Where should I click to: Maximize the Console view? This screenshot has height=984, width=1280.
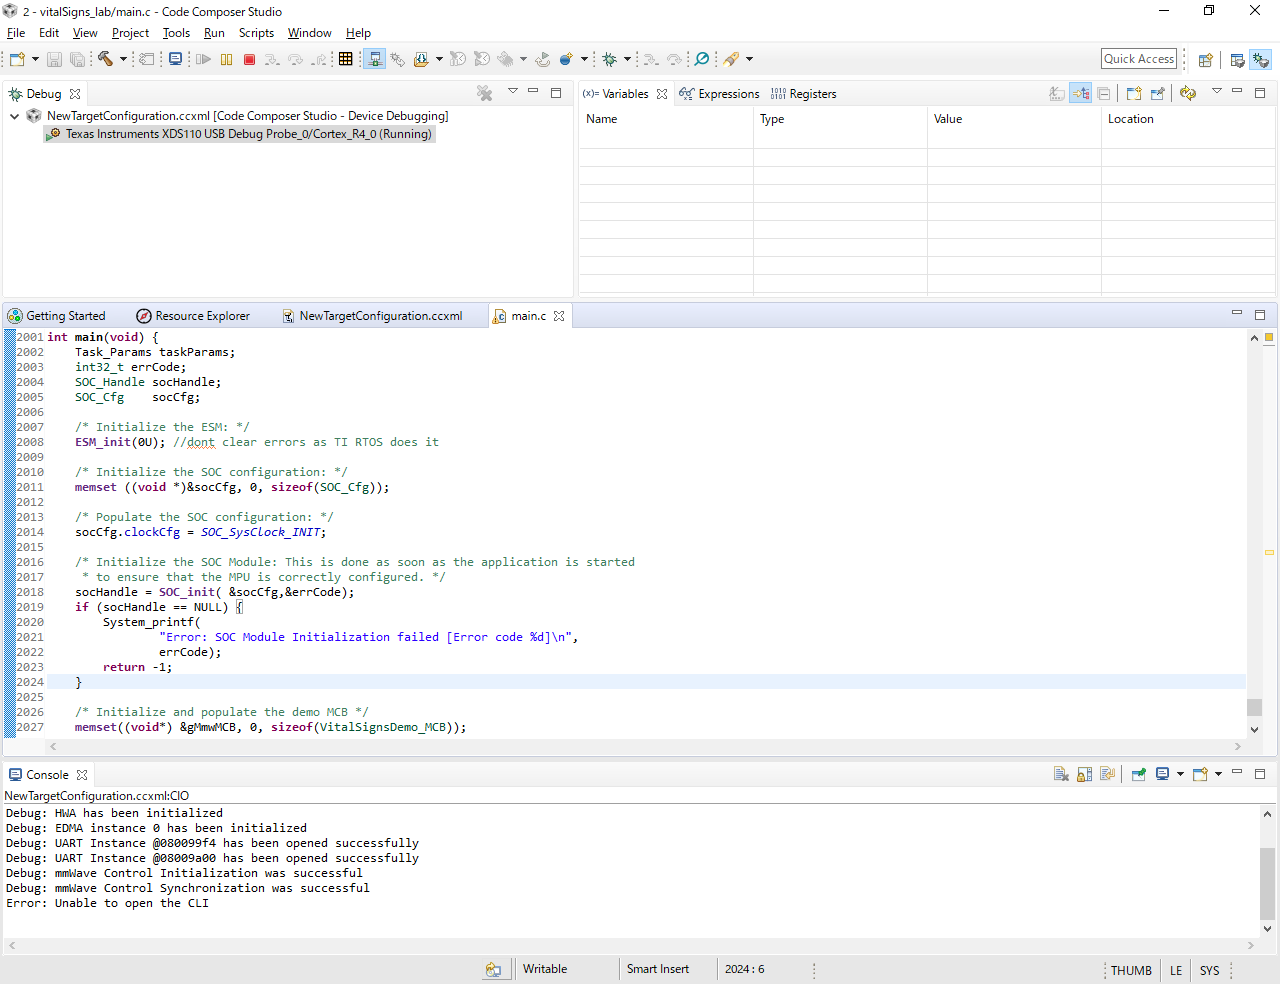[1259, 773]
